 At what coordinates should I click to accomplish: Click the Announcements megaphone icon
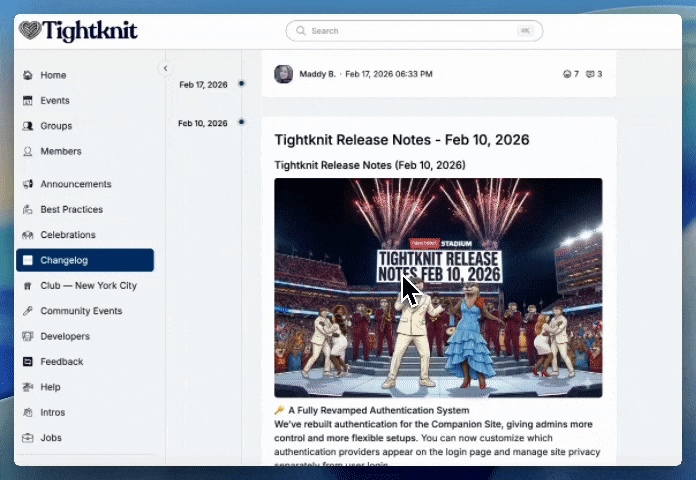(28, 184)
